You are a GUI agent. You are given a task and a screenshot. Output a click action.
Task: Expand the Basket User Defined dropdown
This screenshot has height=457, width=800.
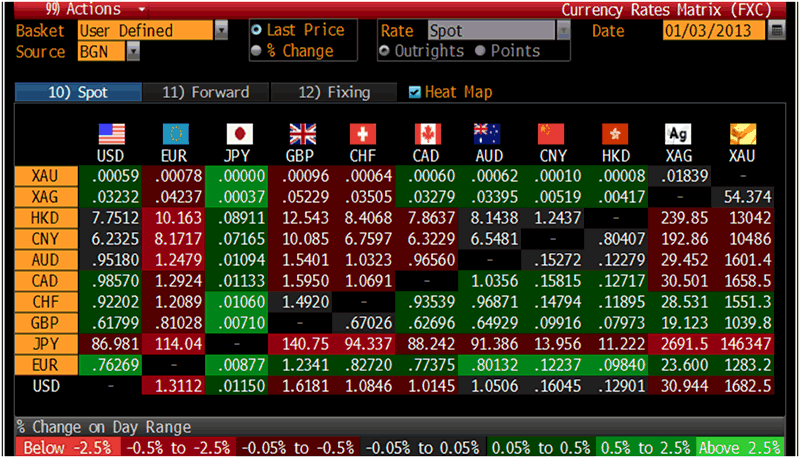tap(221, 31)
